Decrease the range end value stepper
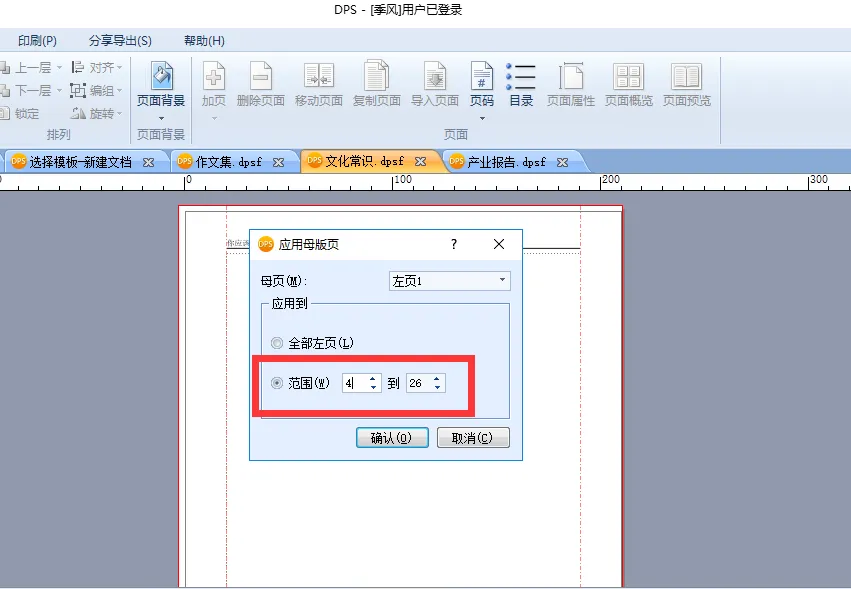Image resolution: width=851 pixels, height=589 pixels. click(x=437, y=388)
